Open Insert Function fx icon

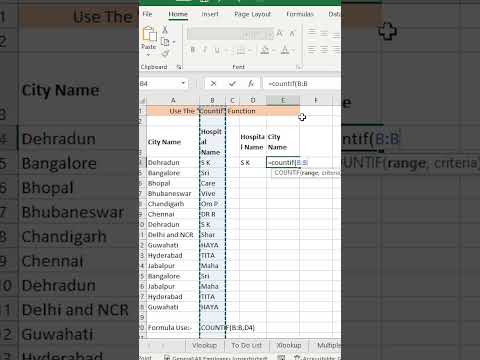(x=251, y=84)
